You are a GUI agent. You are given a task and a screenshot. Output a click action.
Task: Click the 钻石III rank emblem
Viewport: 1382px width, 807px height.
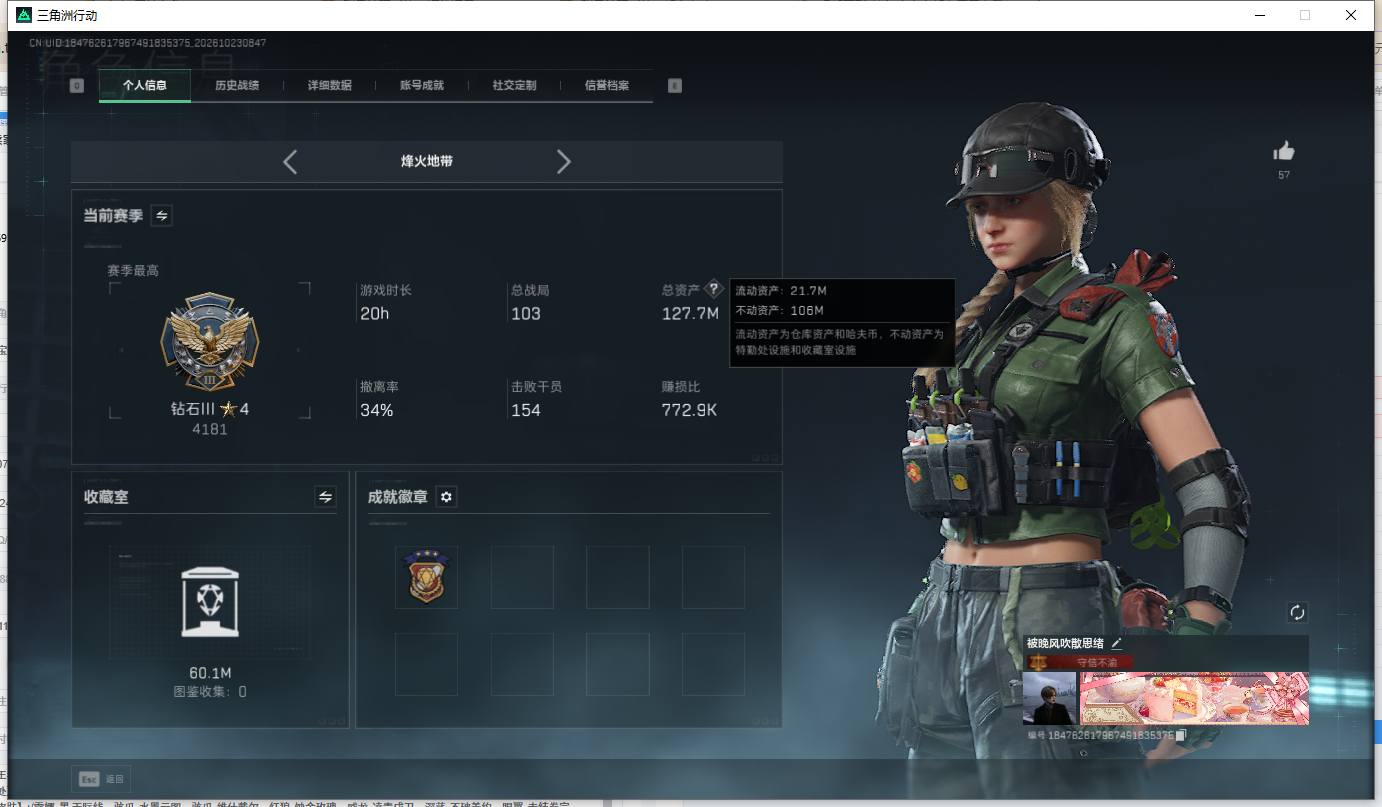pyautogui.click(x=210, y=343)
